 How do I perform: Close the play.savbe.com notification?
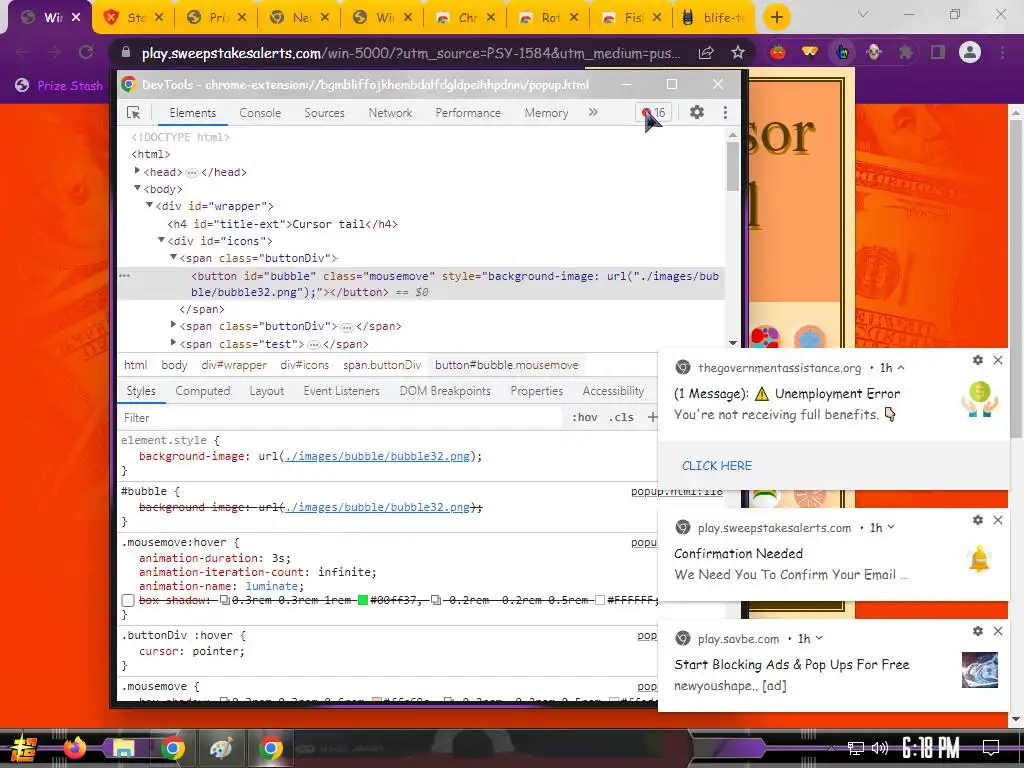[x=998, y=631]
